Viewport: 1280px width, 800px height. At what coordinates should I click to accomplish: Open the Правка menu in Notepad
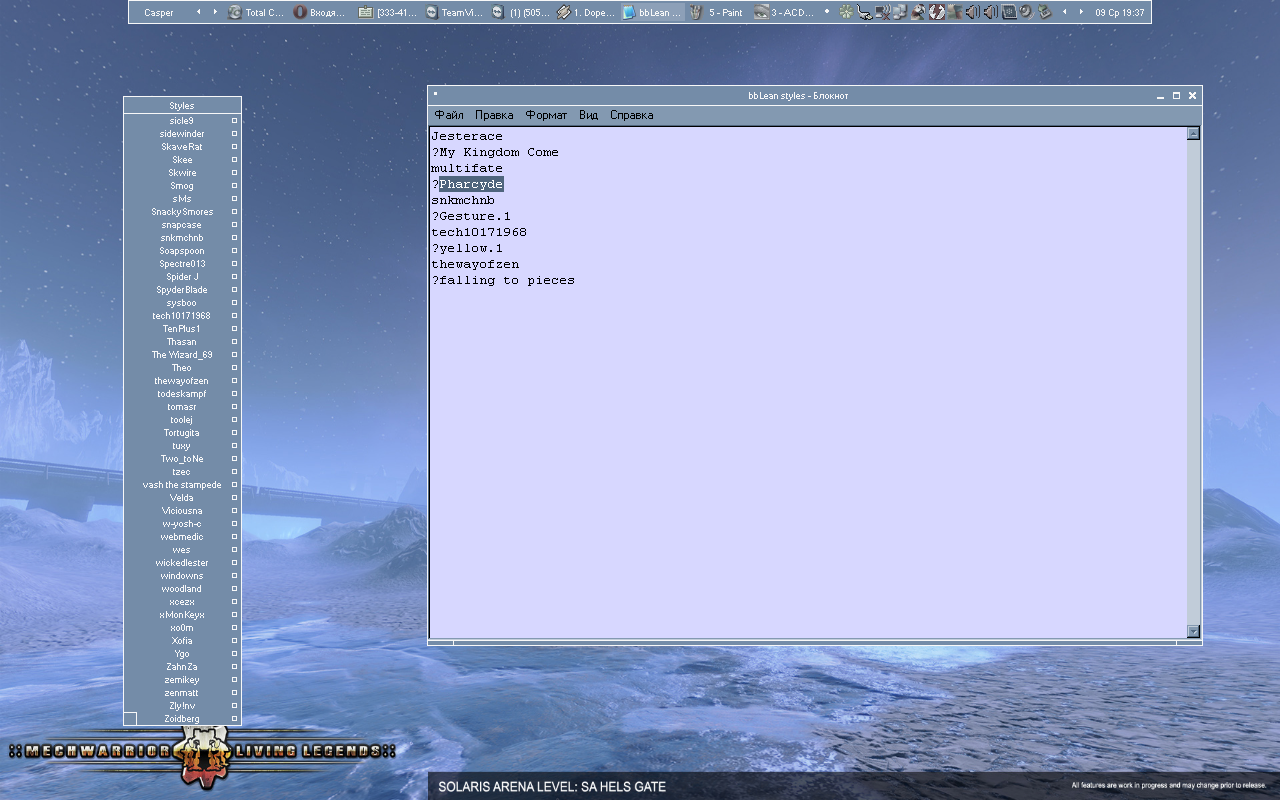click(494, 115)
